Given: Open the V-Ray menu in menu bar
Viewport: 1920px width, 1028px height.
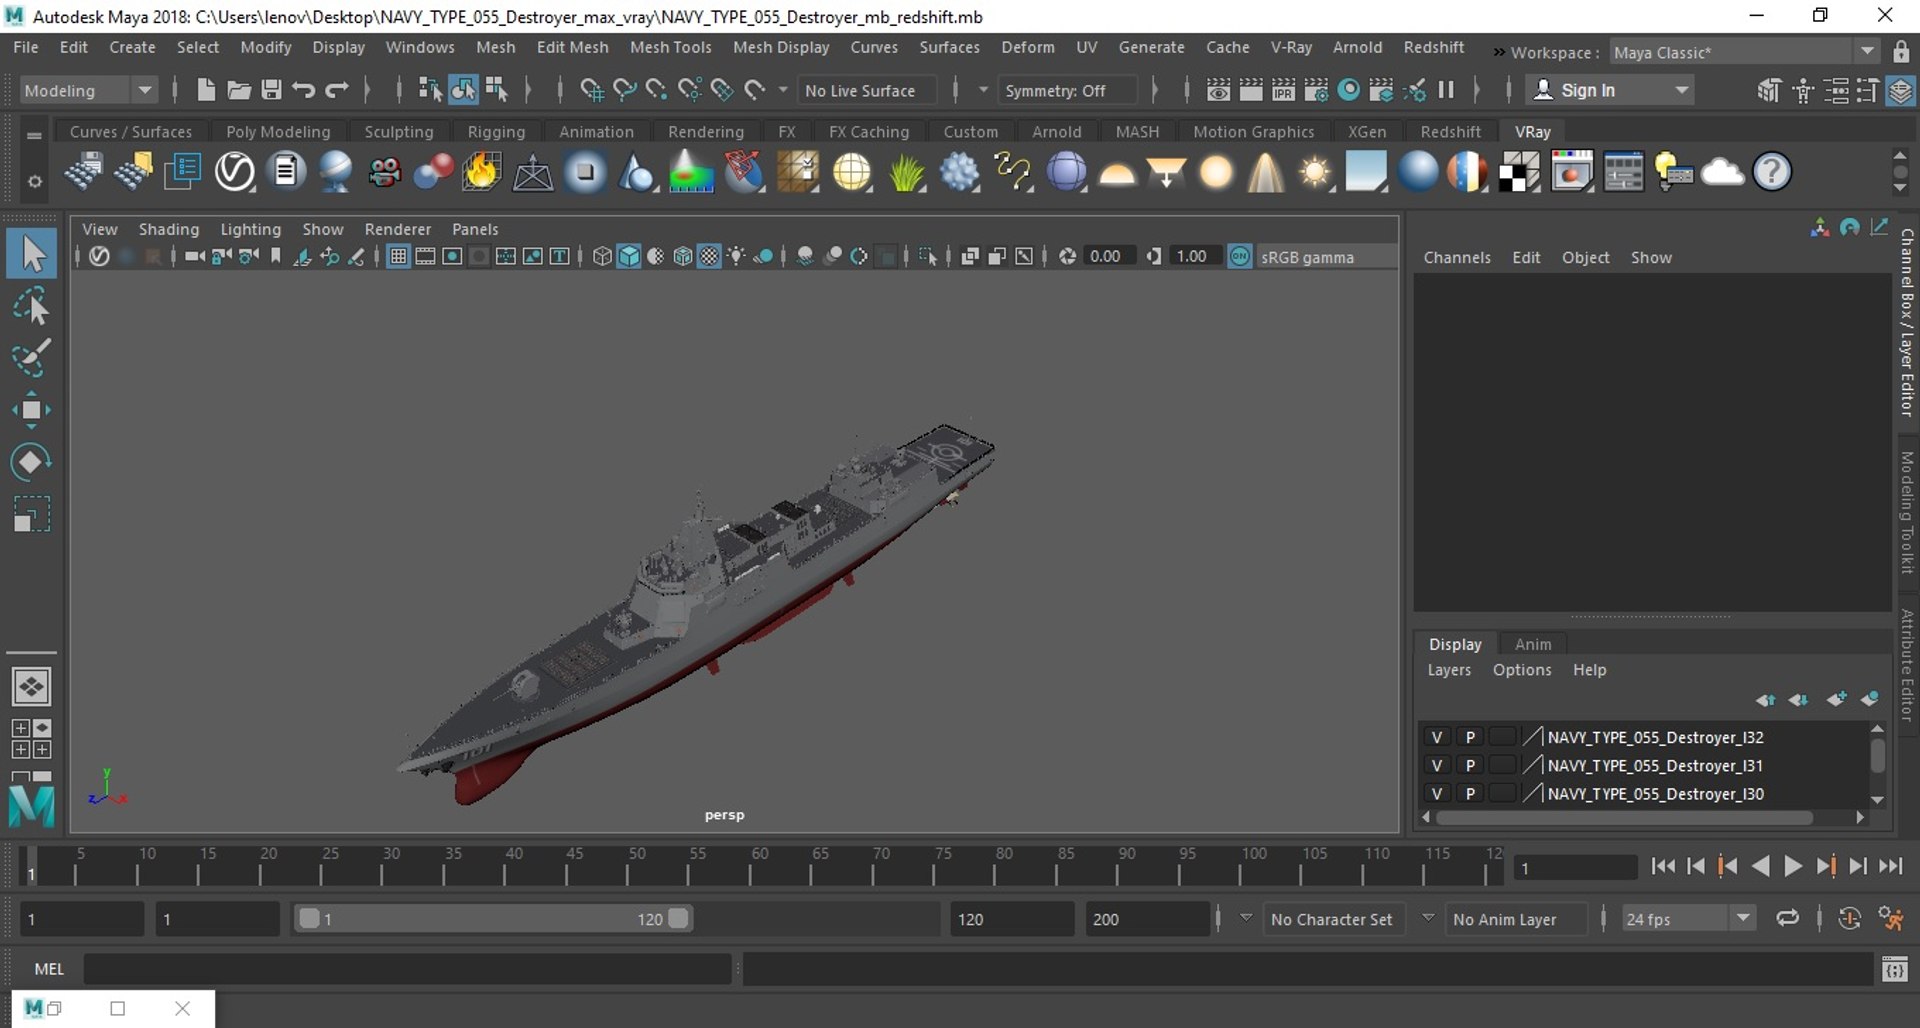Looking at the screenshot, I should tap(1290, 47).
